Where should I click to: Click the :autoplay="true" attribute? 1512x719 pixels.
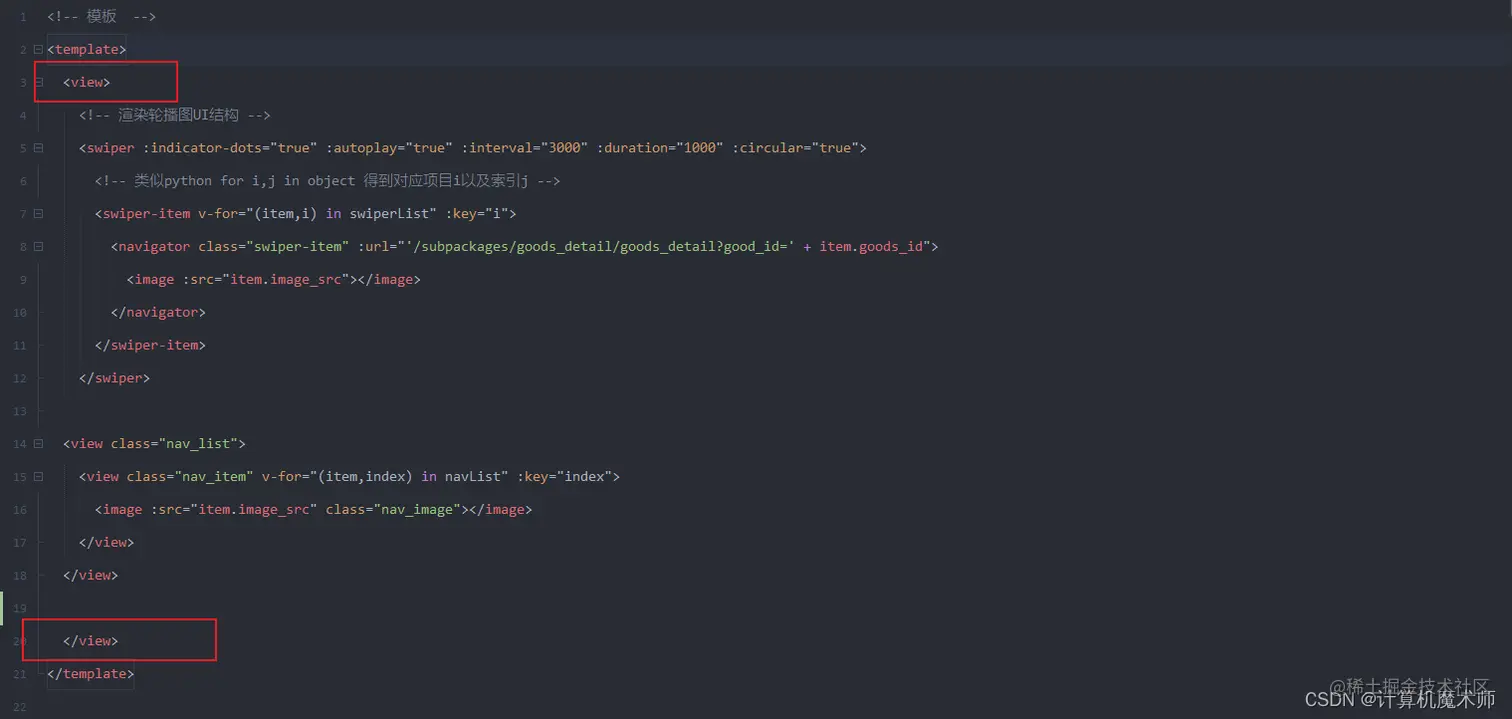pyautogui.click(x=390, y=148)
